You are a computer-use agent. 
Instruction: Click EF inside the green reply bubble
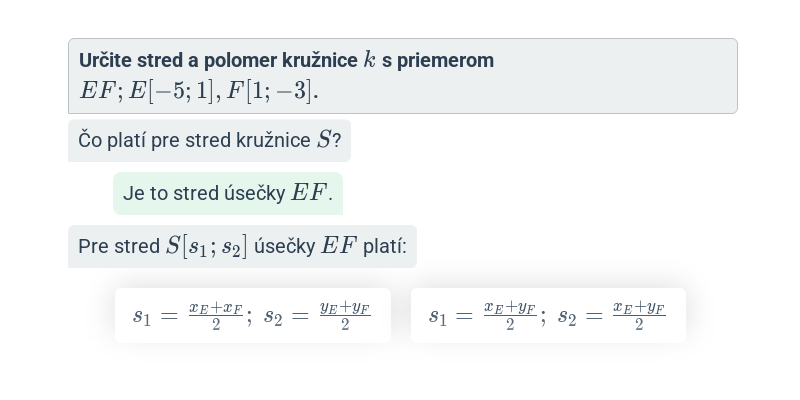[309, 193]
